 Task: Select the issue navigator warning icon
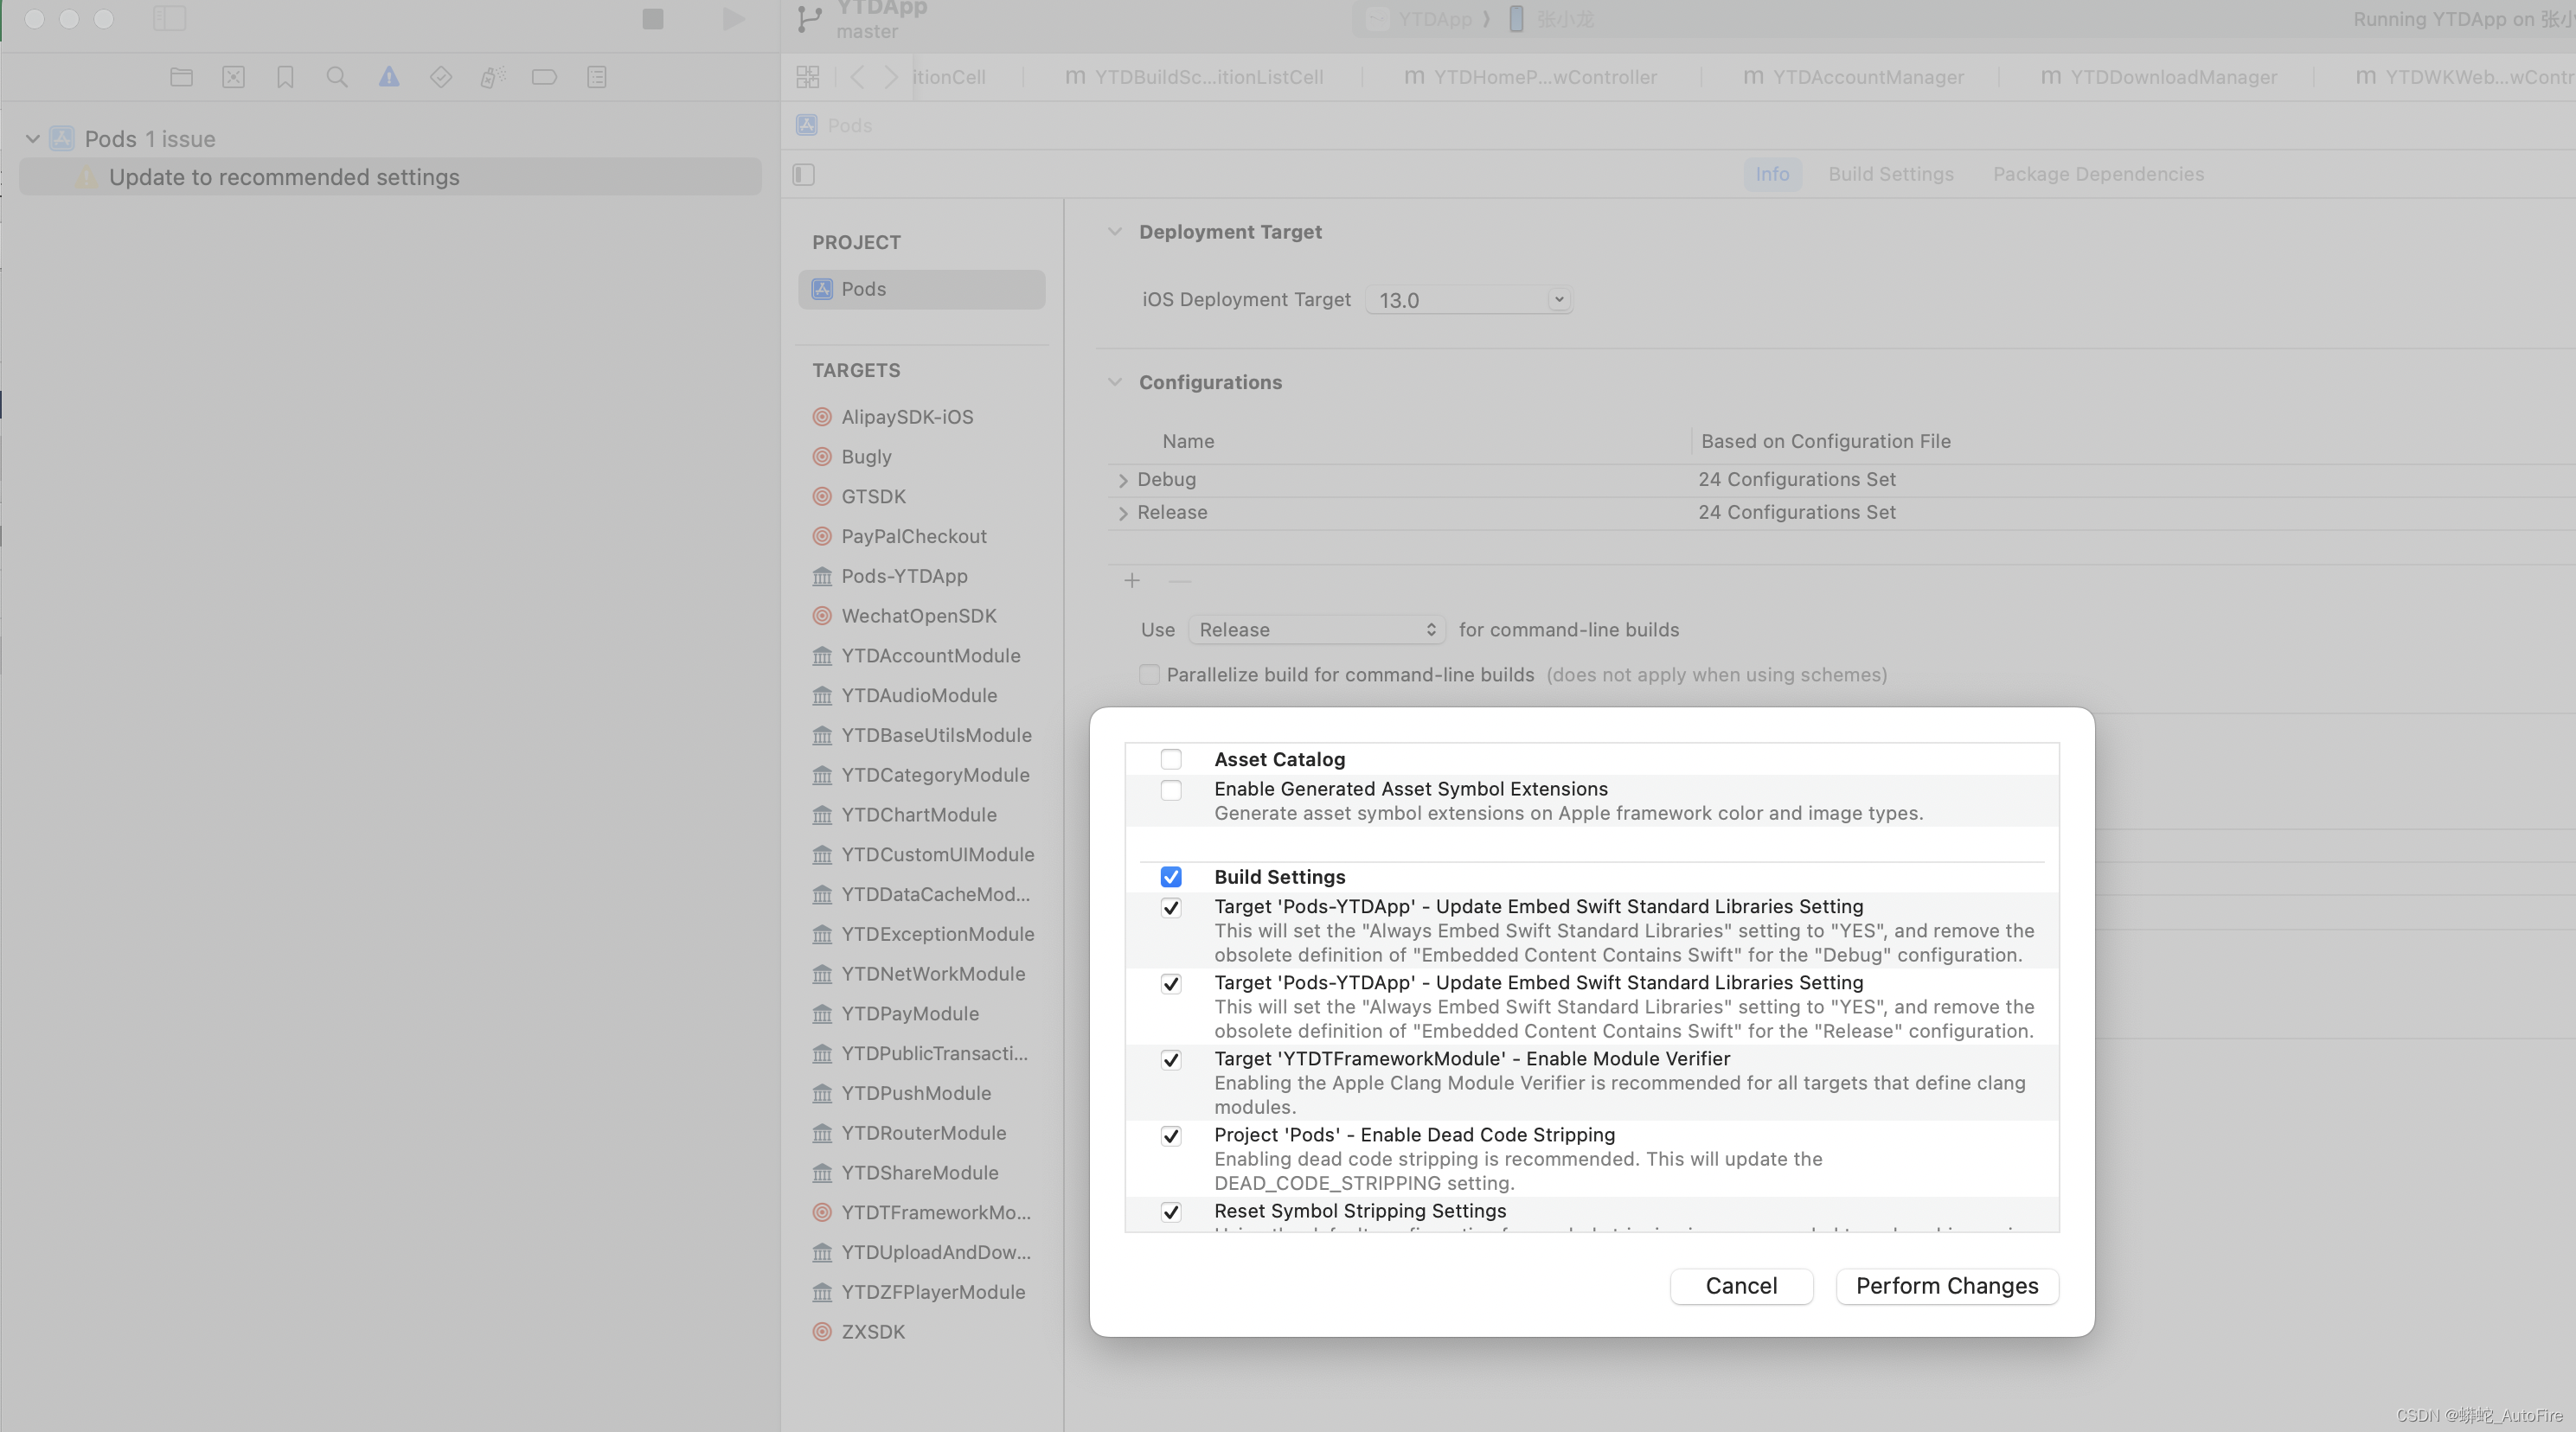[389, 77]
